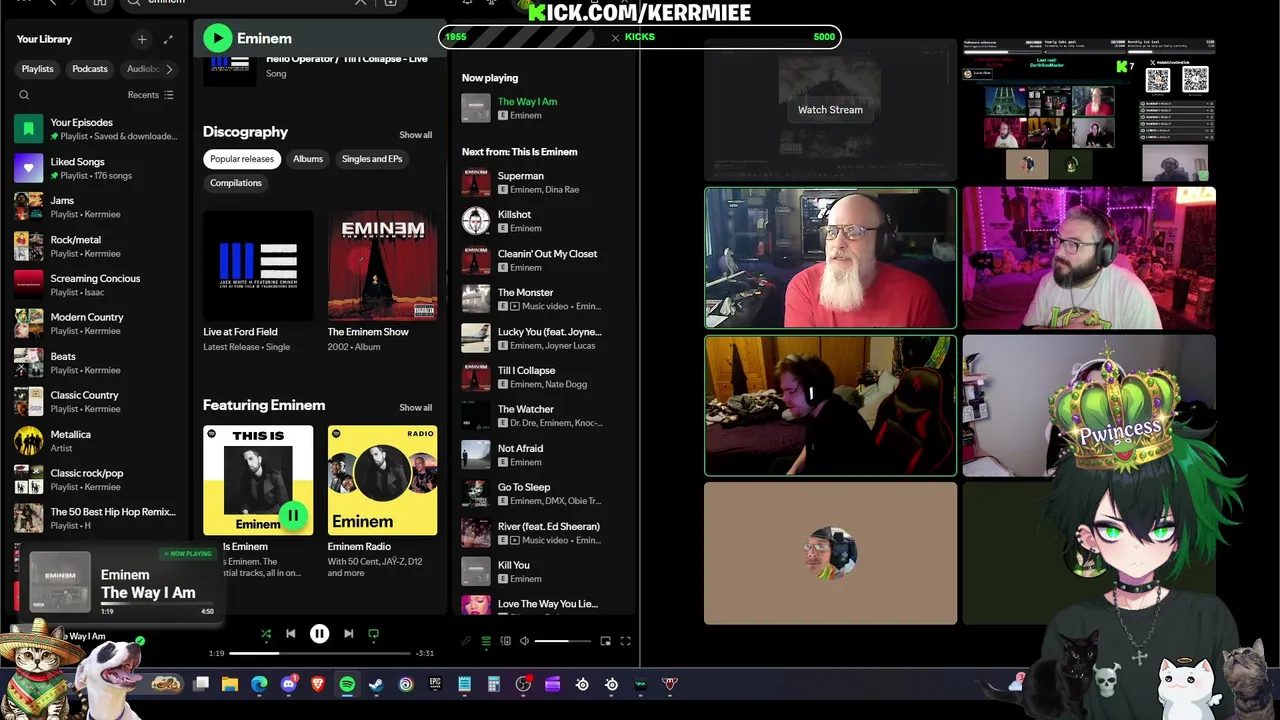The image size is (1280, 720).
Task: Toggle shuffle in the player bar
Action: [x=265, y=633]
